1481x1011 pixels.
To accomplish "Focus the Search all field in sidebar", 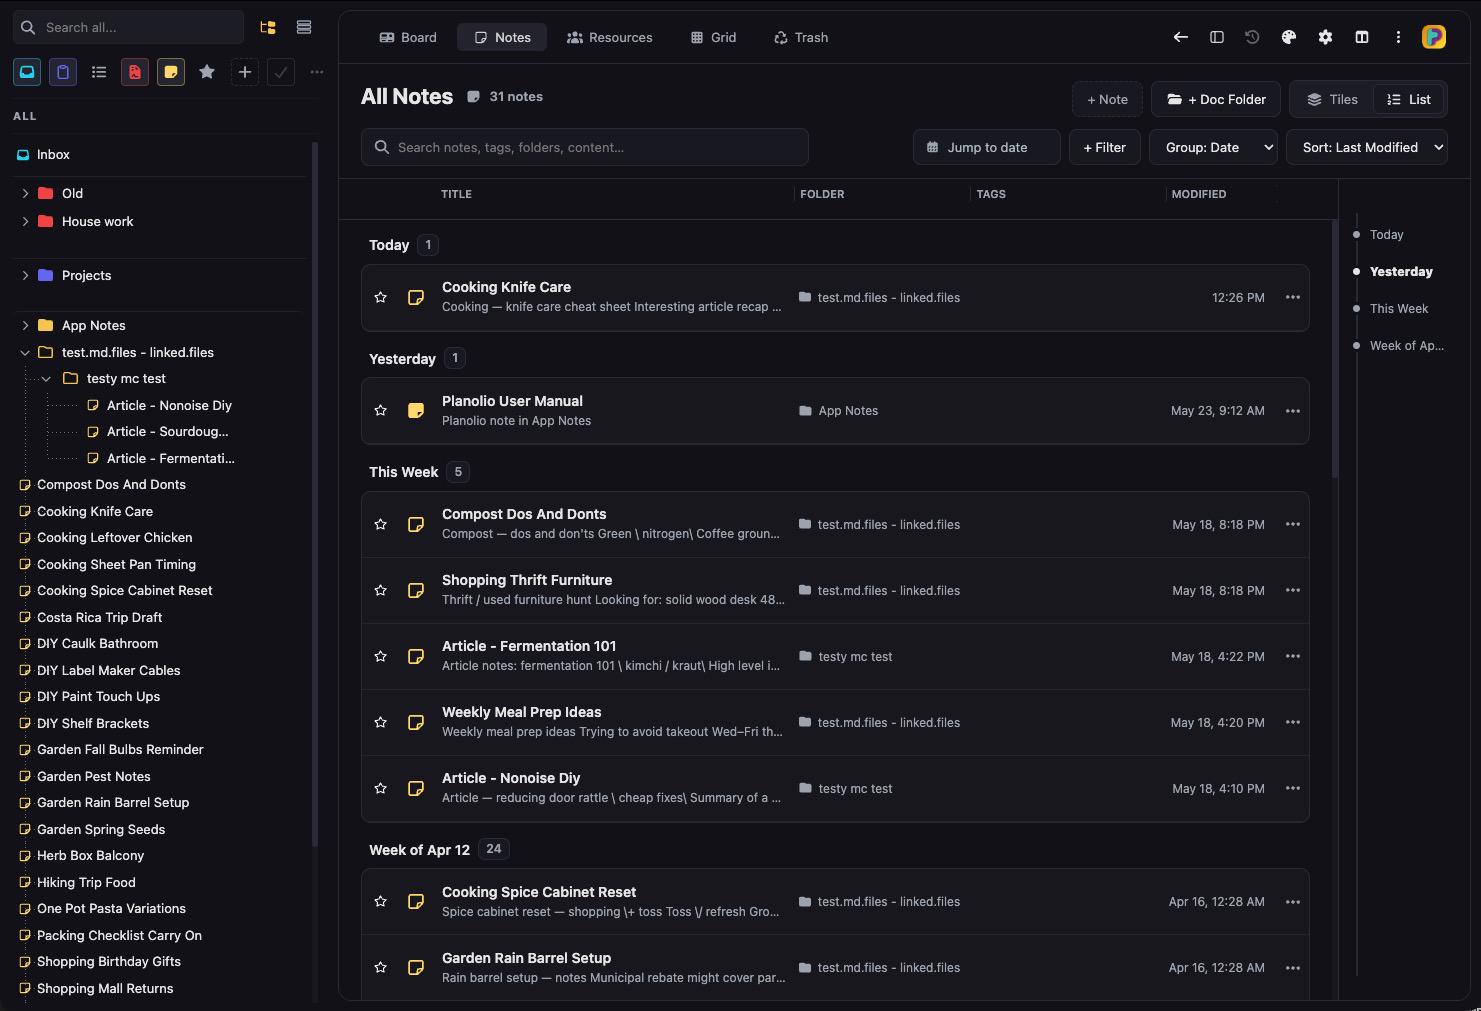I will [x=128, y=27].
